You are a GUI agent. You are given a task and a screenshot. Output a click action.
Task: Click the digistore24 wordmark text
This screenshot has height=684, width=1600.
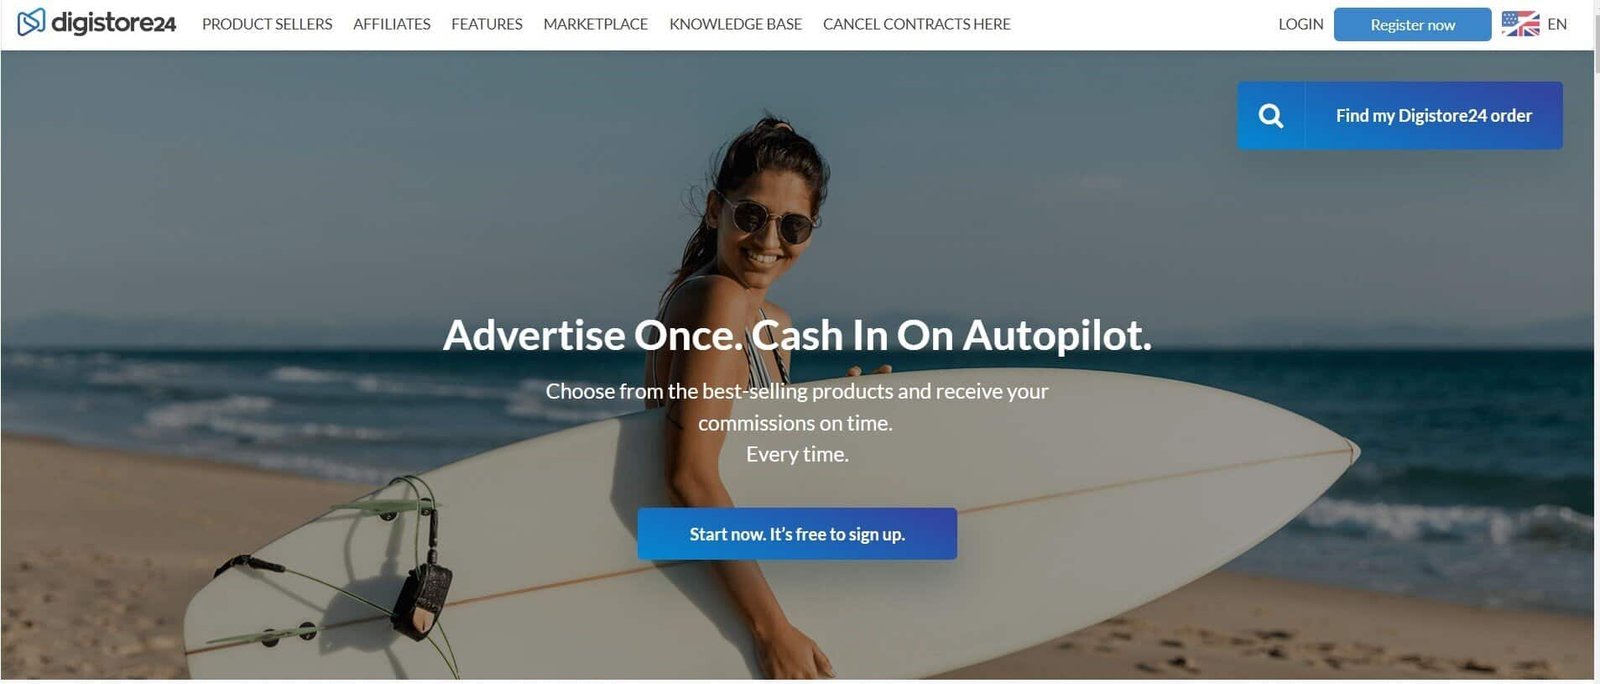point(113,23)
